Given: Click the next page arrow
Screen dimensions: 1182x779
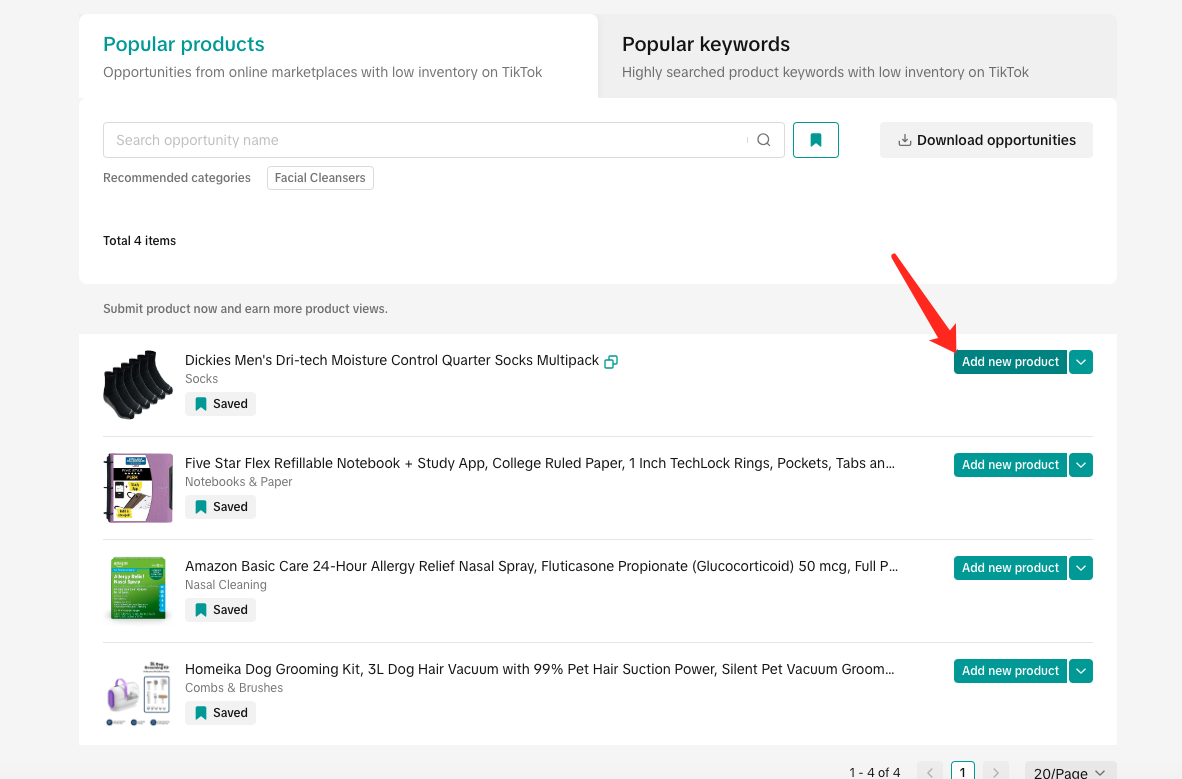Looking at the screenshot, I should (x=995, y=772).
